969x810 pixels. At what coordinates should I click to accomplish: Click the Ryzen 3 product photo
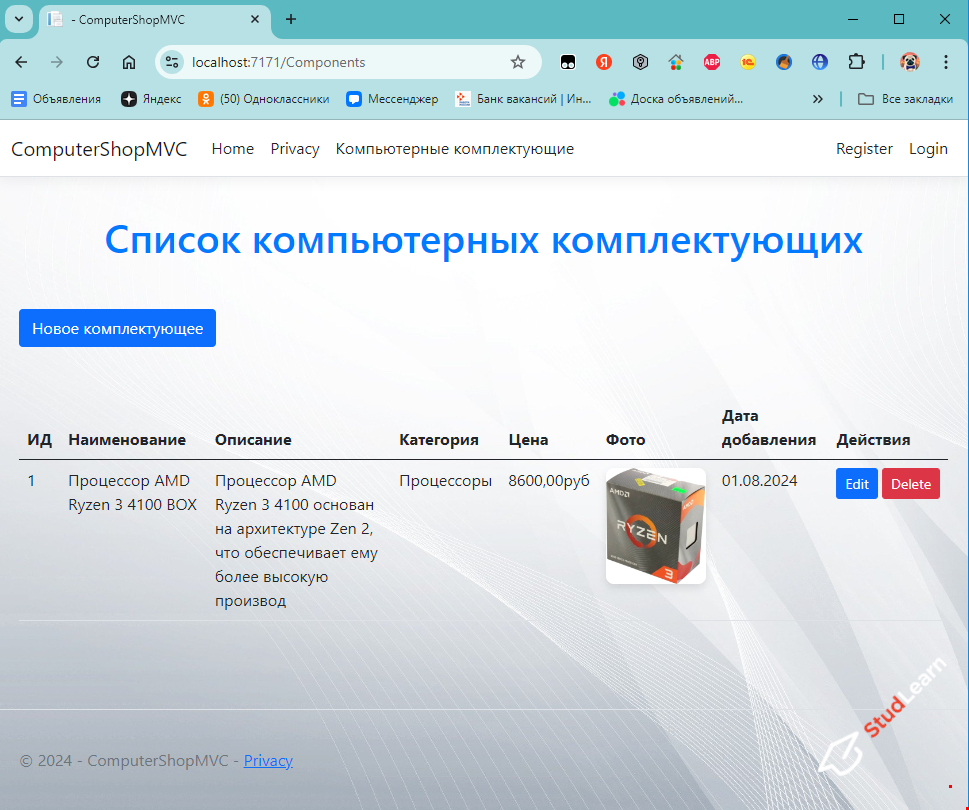655,524
